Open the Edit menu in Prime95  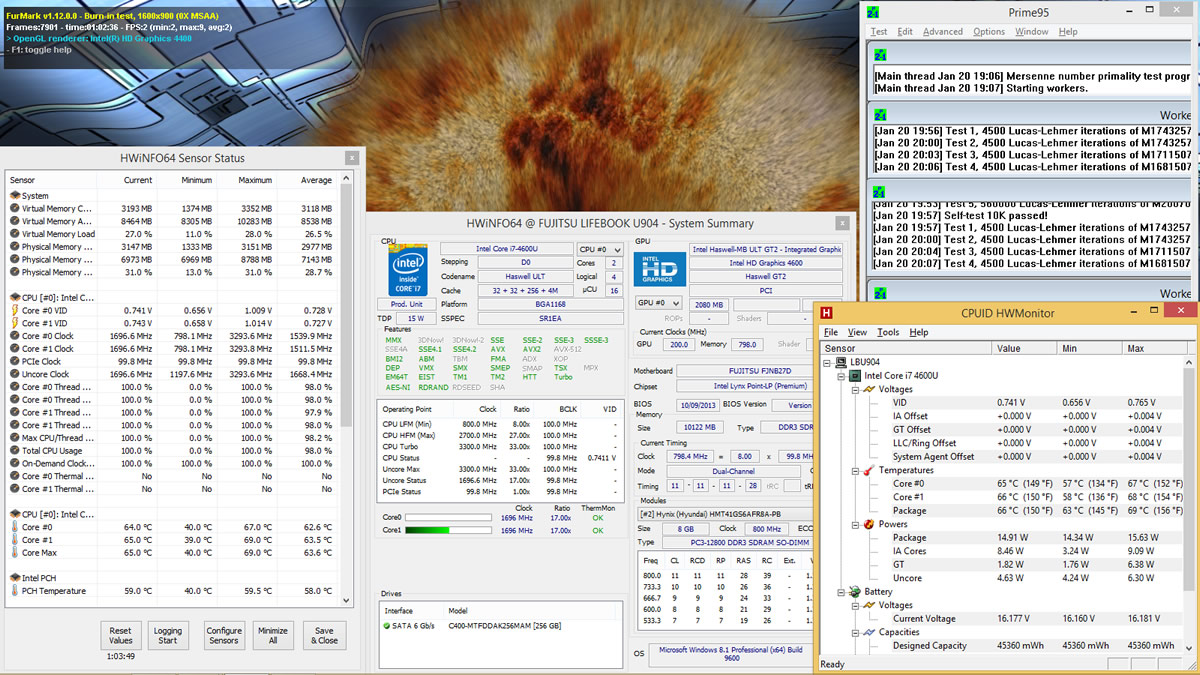click(x=905, y=31)
